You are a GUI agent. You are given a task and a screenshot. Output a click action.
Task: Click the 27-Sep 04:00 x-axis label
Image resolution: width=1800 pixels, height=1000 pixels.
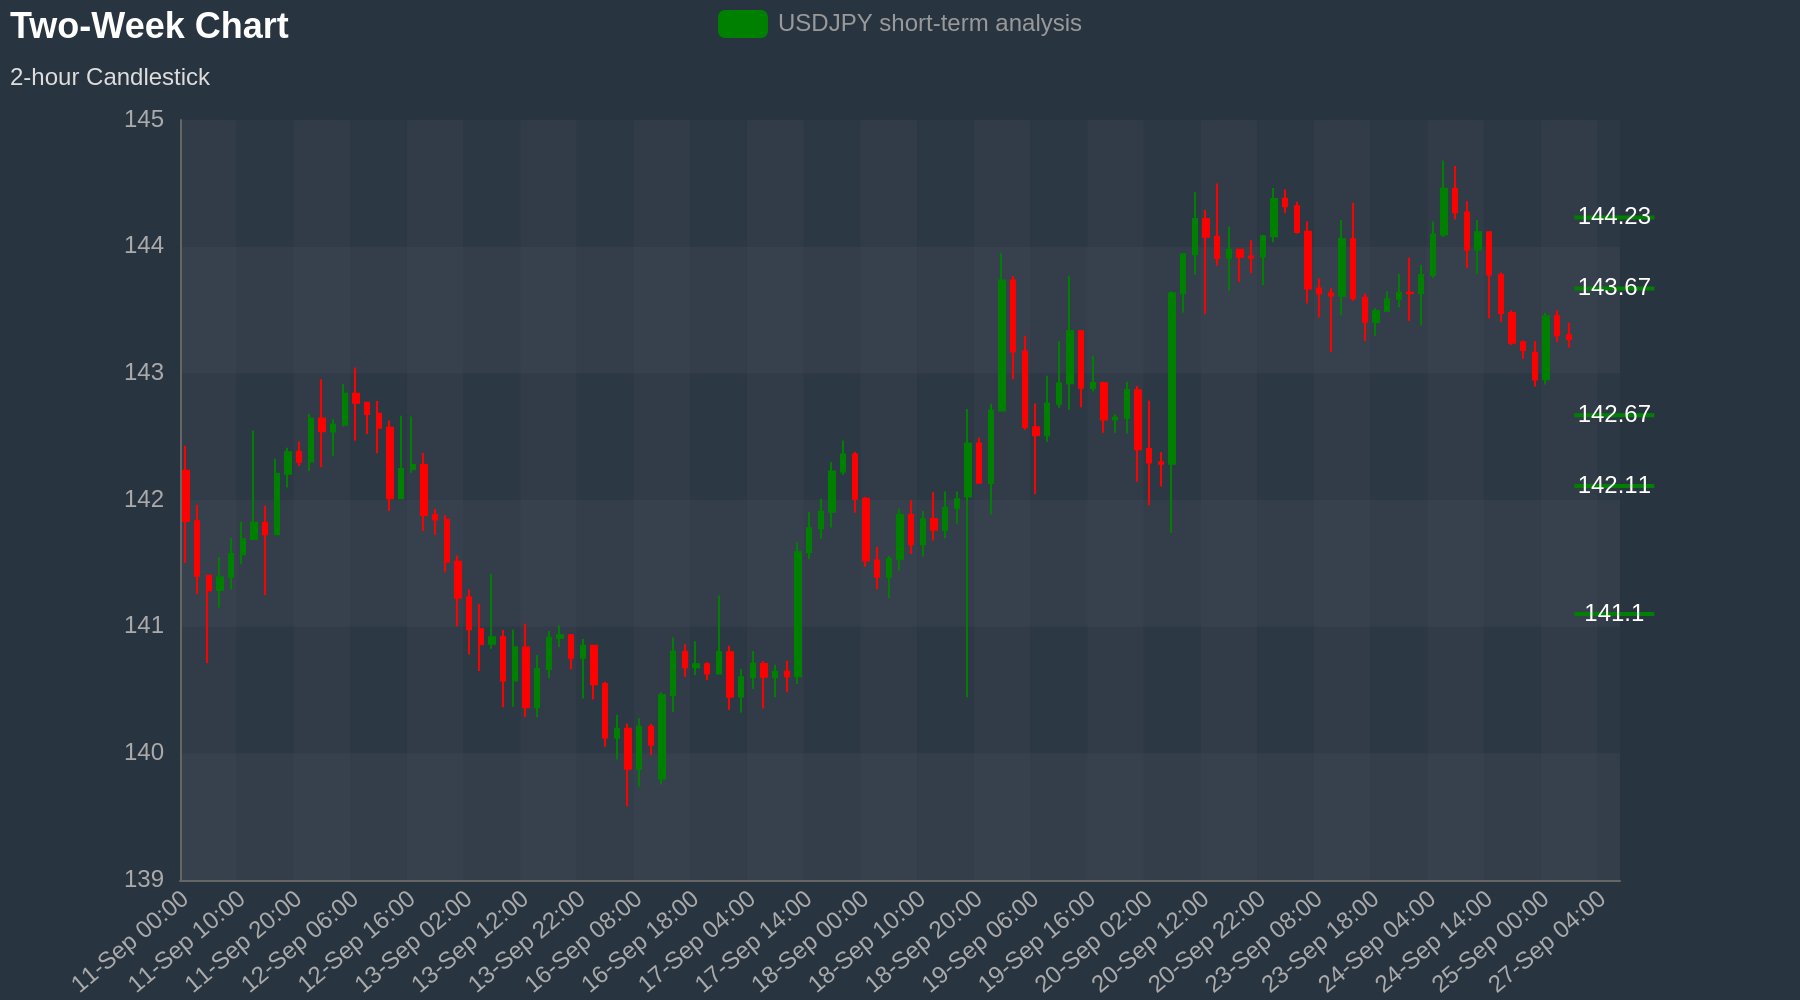point(1549,941)
